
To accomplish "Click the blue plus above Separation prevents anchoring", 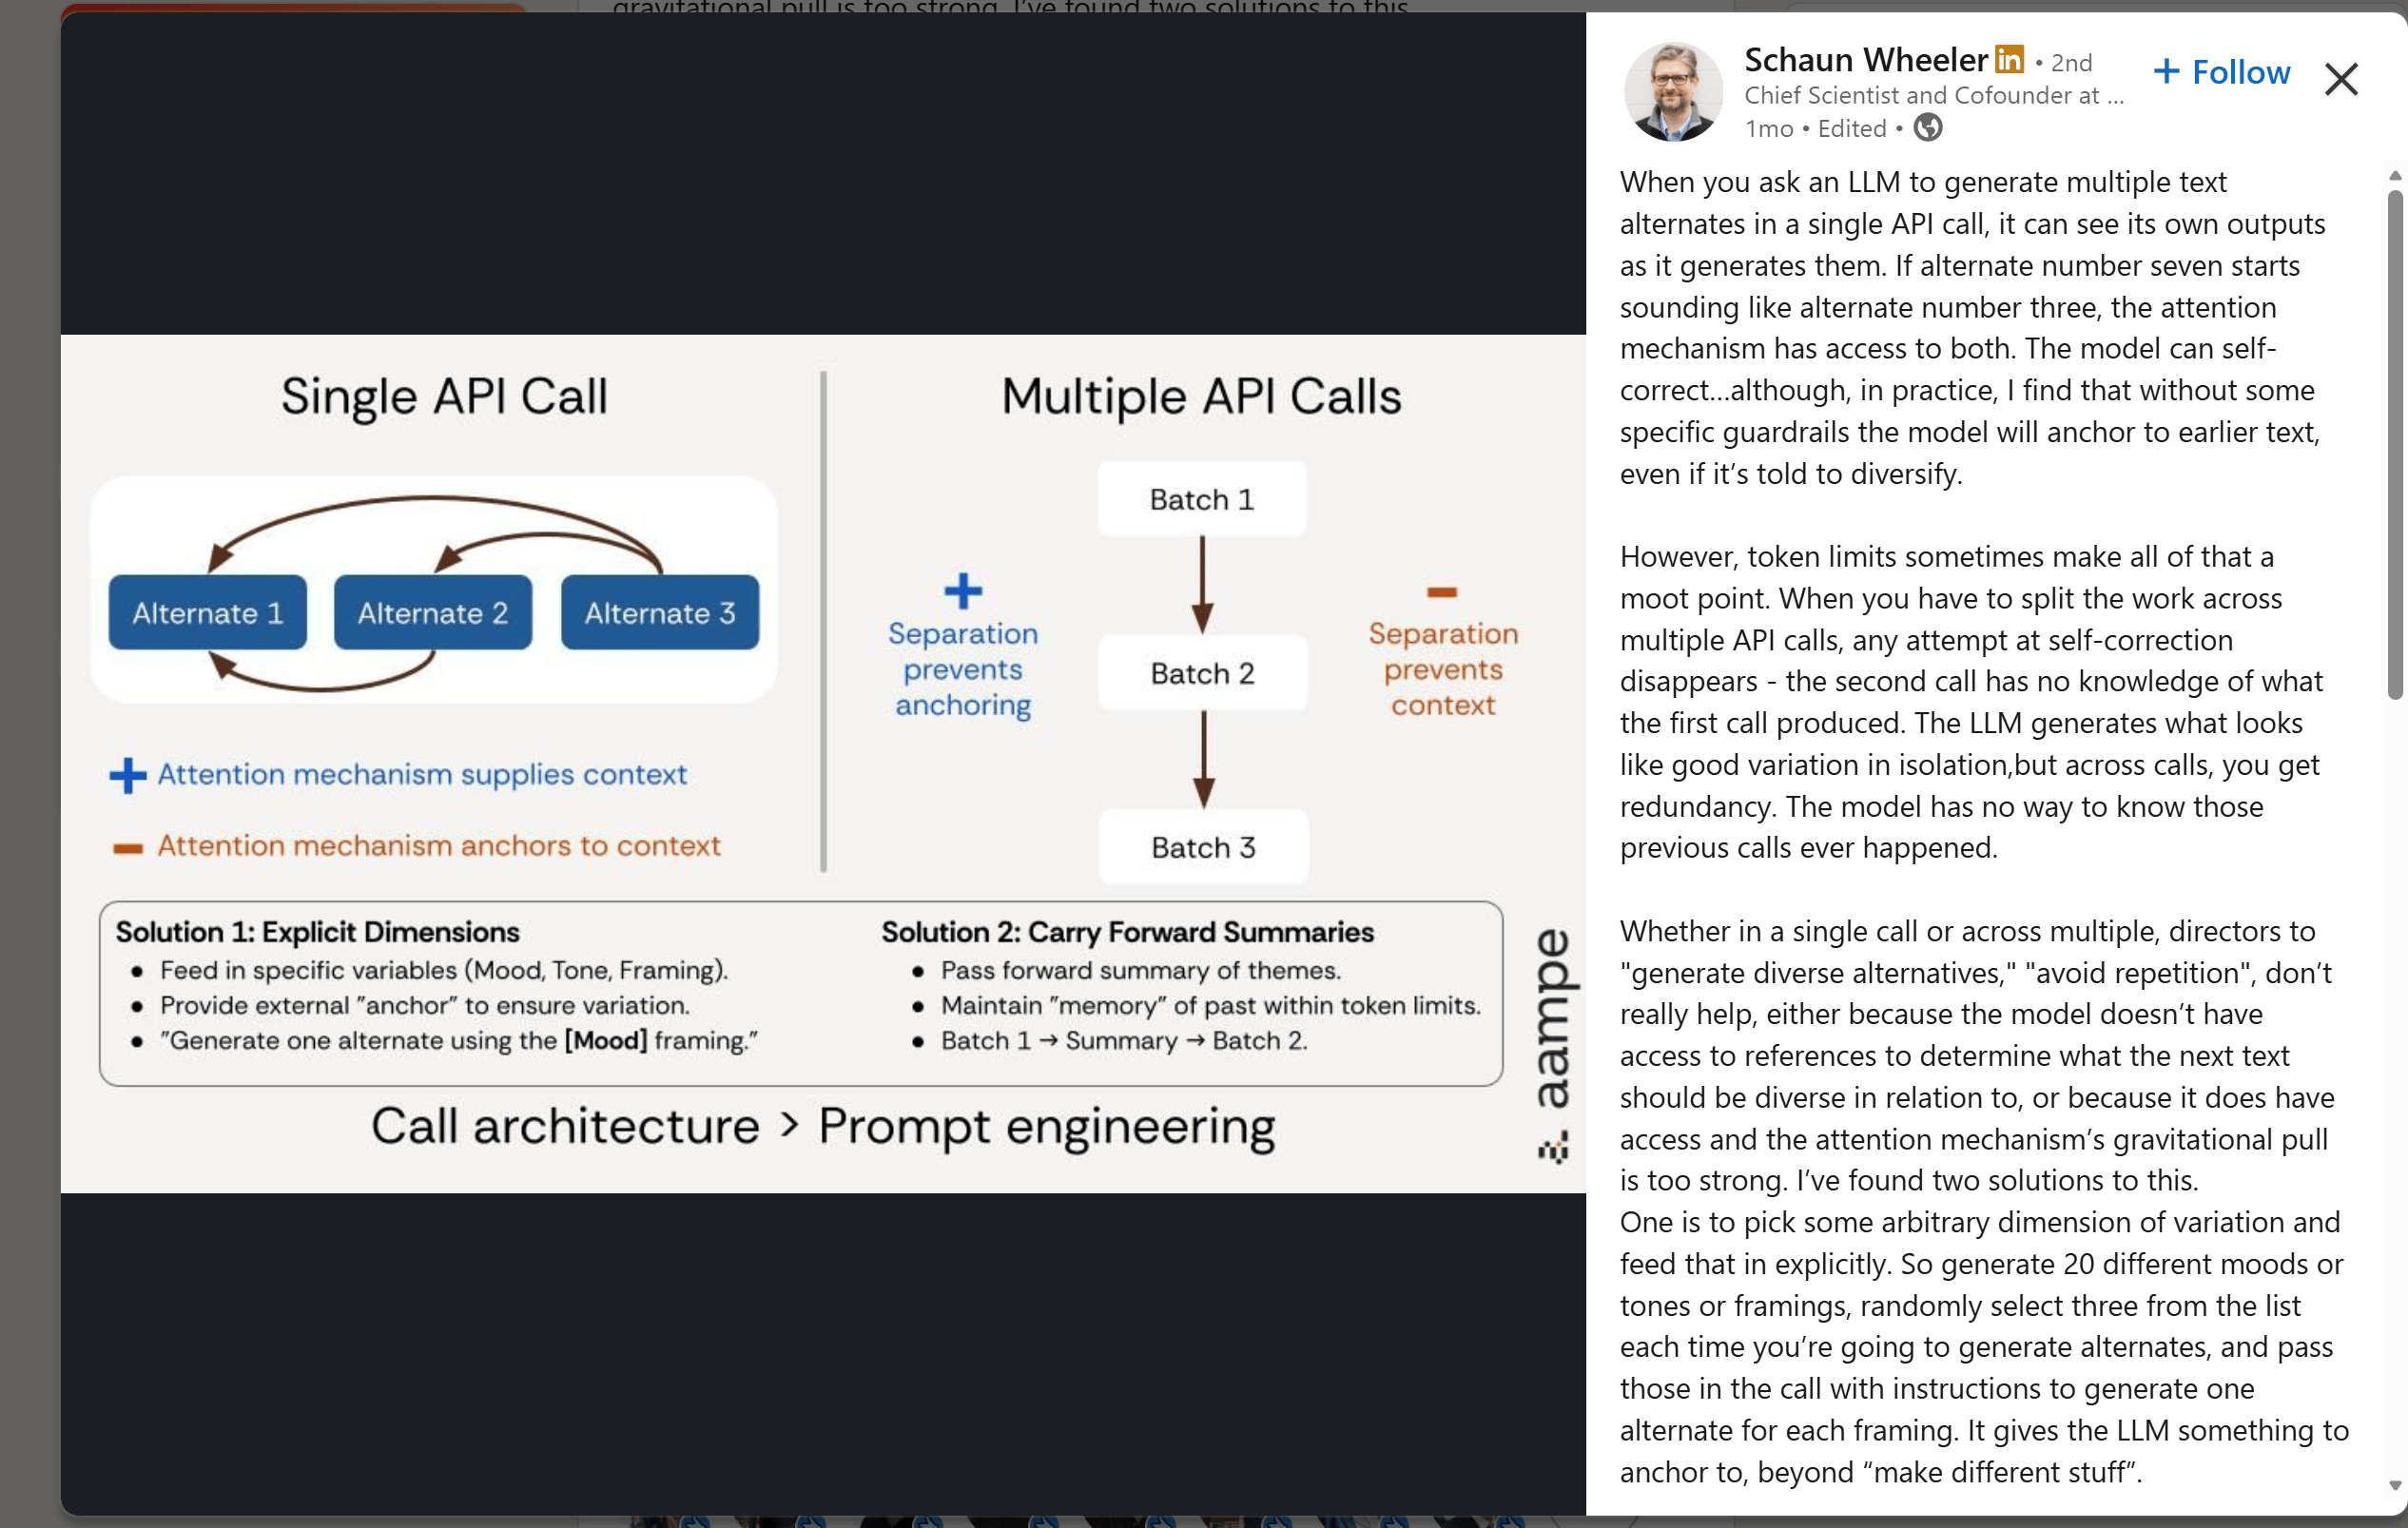I will (x=963, y=591).
